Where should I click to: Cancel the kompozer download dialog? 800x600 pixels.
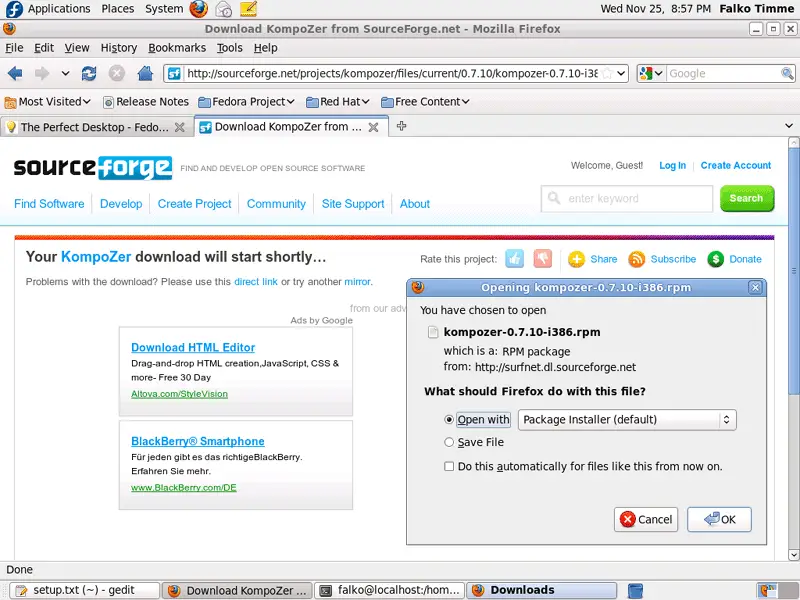tap(646, 519)
